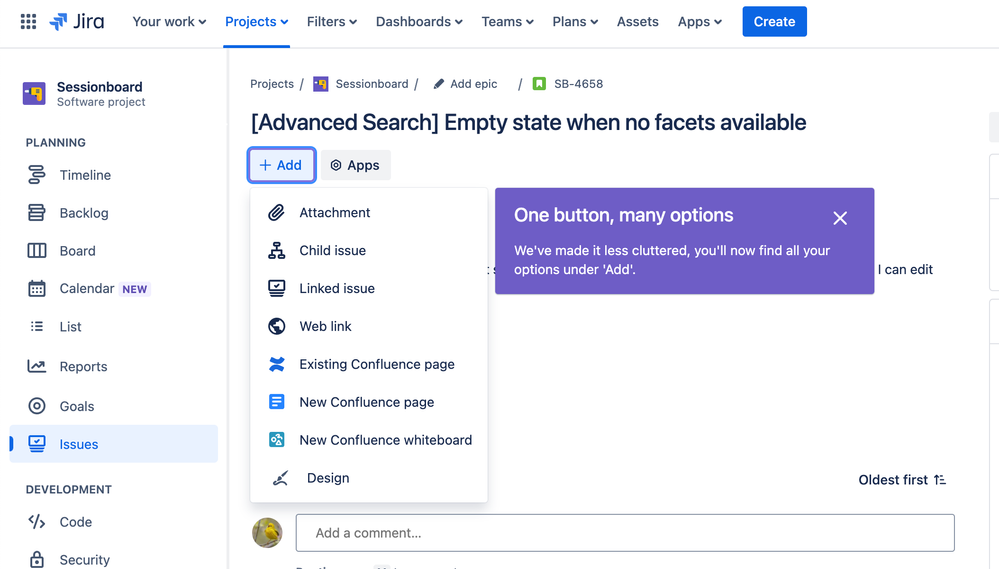Image resolution: width=999 pixels, height=569 pixels.
Task: Choose Linked issue in the Add menu
Action: pyautogui.click(x=368, y=288)
